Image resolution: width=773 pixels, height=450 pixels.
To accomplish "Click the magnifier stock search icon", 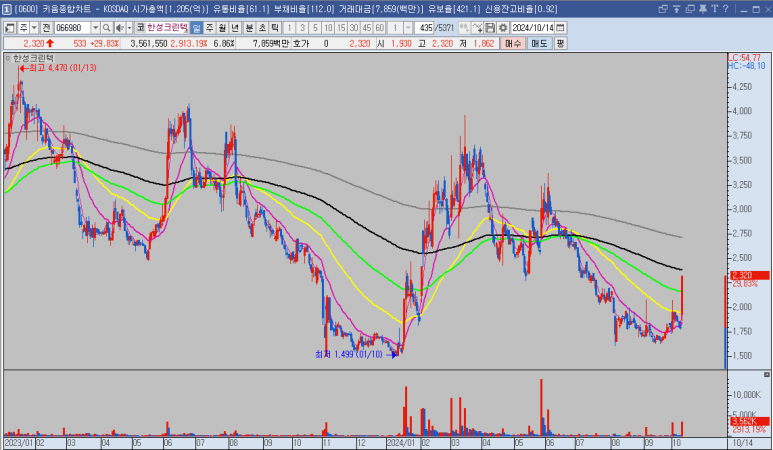I will tap(106, 28).
